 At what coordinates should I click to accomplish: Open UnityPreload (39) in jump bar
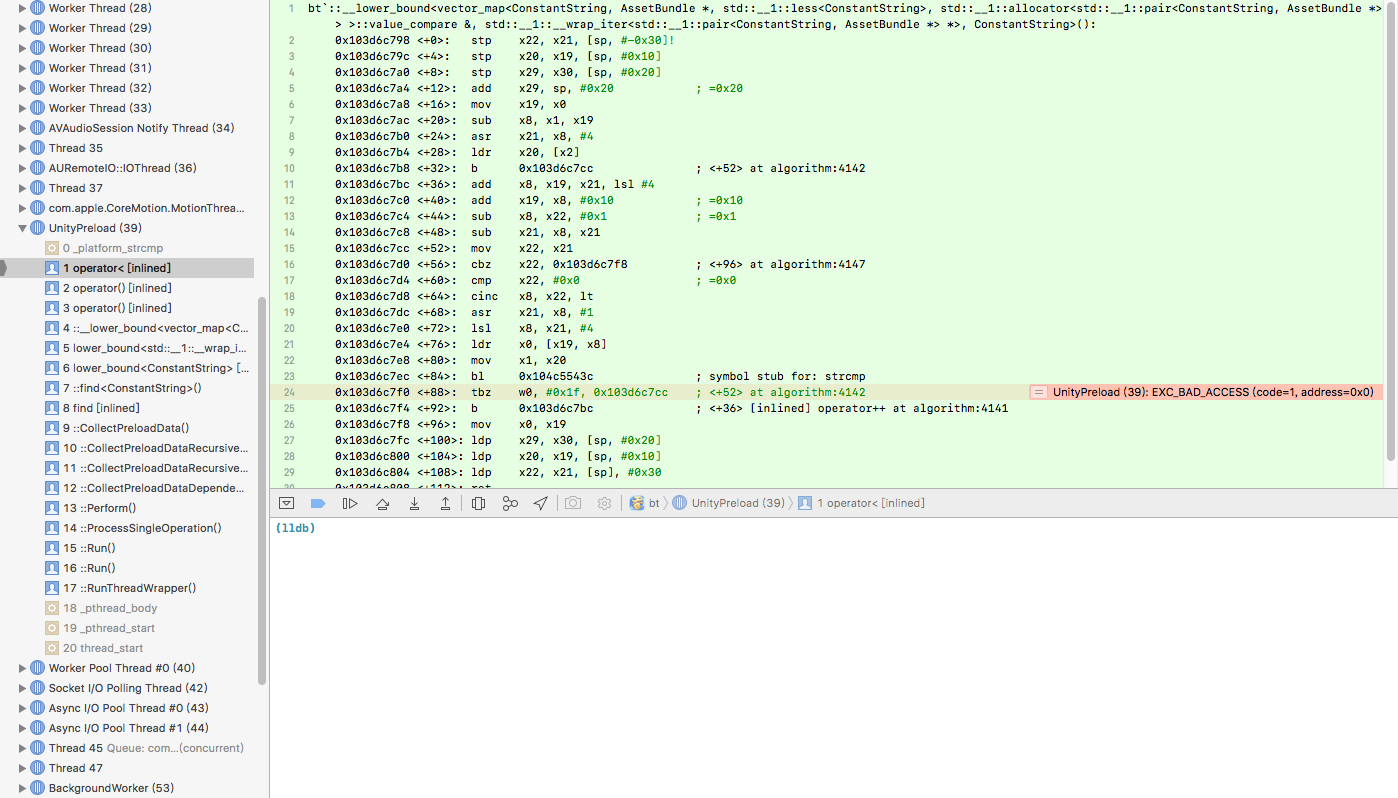point(729,503)
